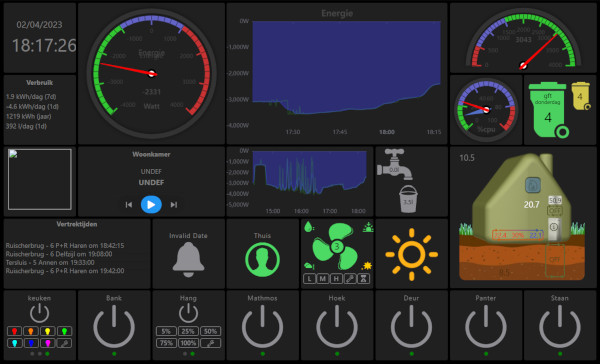Click the Verbruik heading
The height and width of the screenshot is (364, 600).
tap(39, 83)
